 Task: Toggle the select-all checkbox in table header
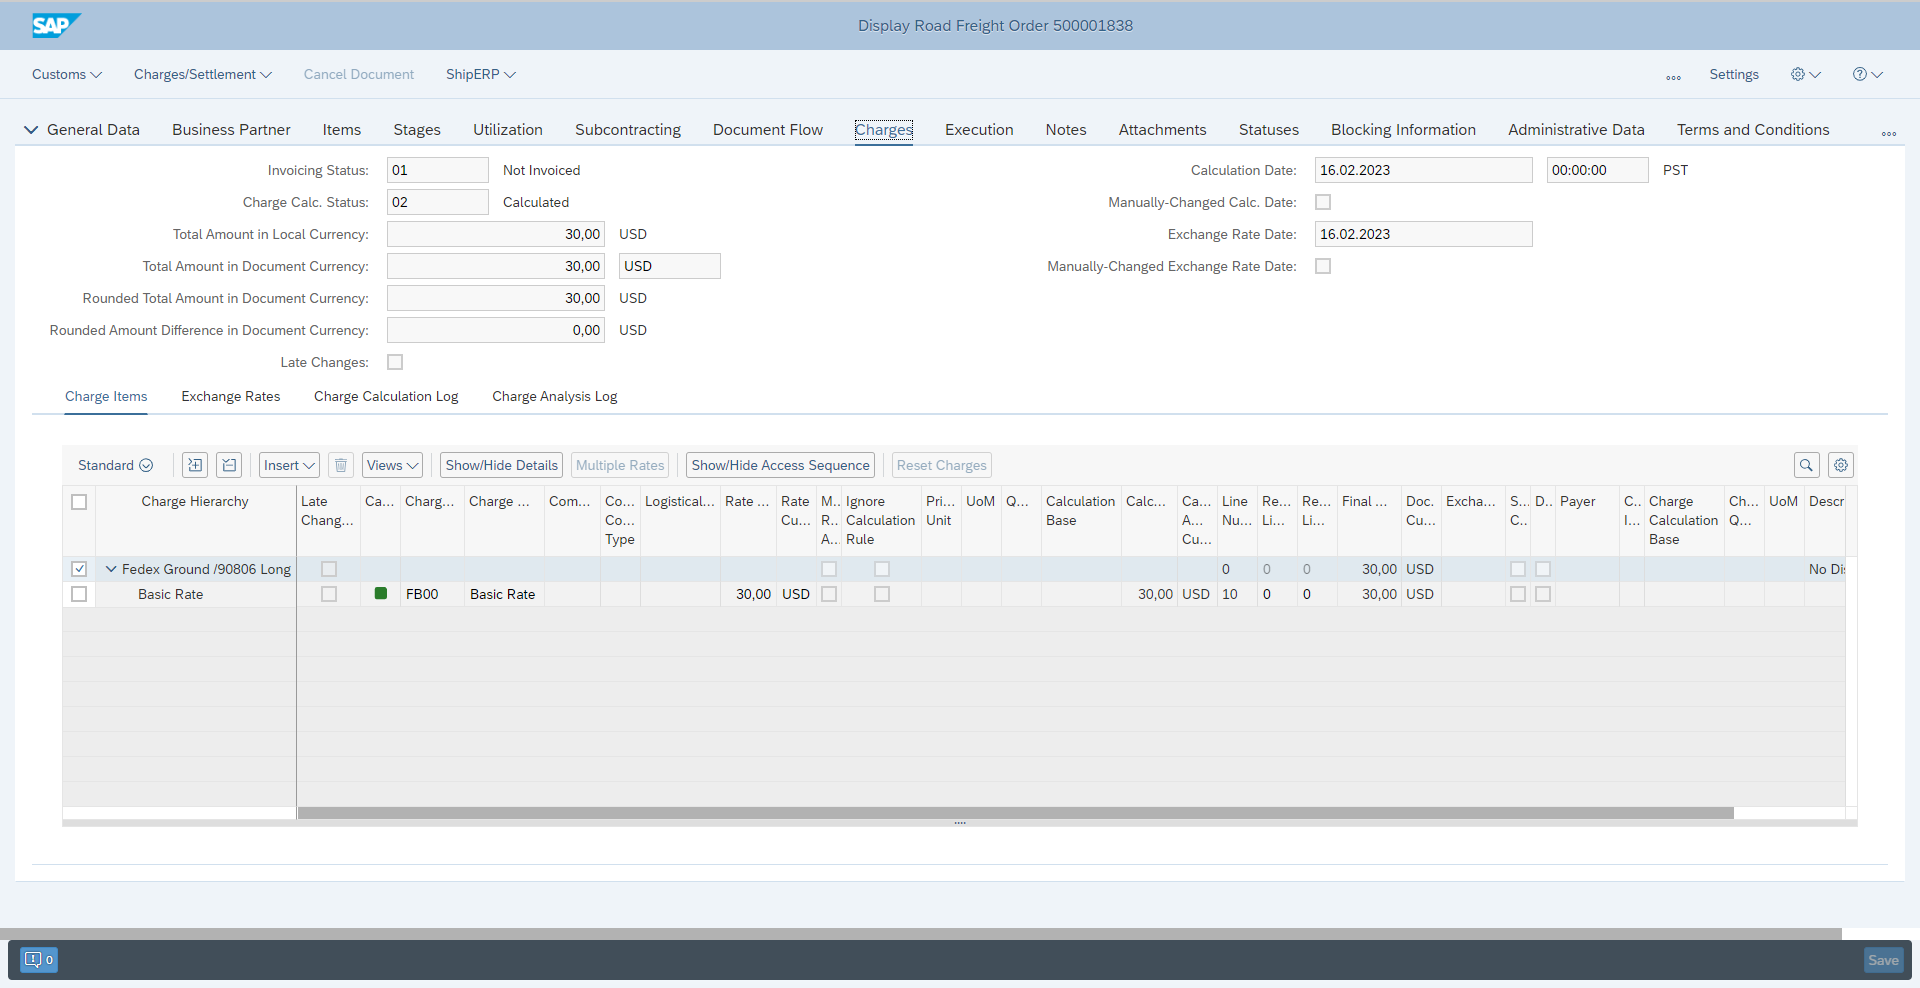[79, 502]
